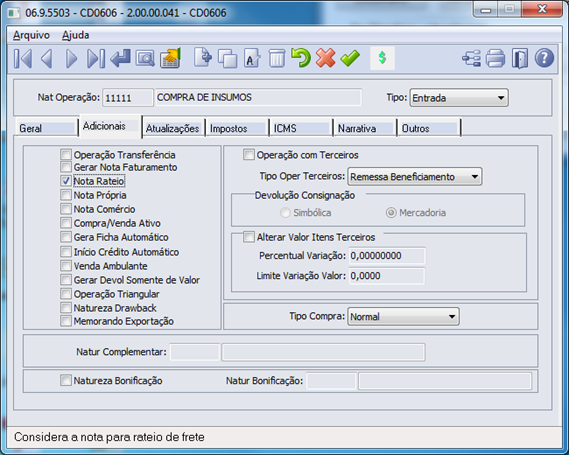Open the Impostos tab
This screenshot has height=455, width=569.
click(x=237, y=128)
